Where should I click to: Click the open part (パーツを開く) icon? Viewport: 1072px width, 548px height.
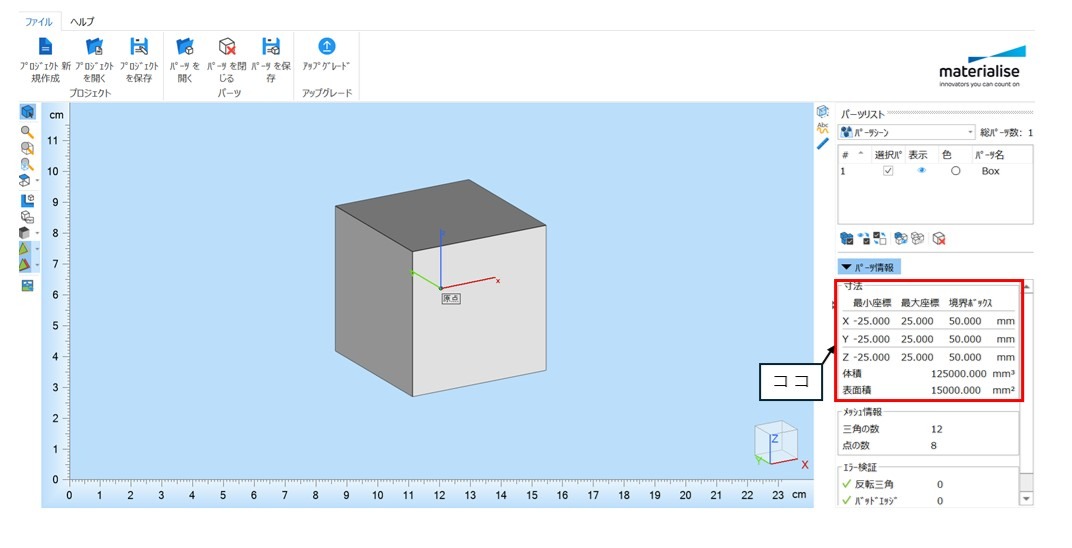(x=185, y=47)
